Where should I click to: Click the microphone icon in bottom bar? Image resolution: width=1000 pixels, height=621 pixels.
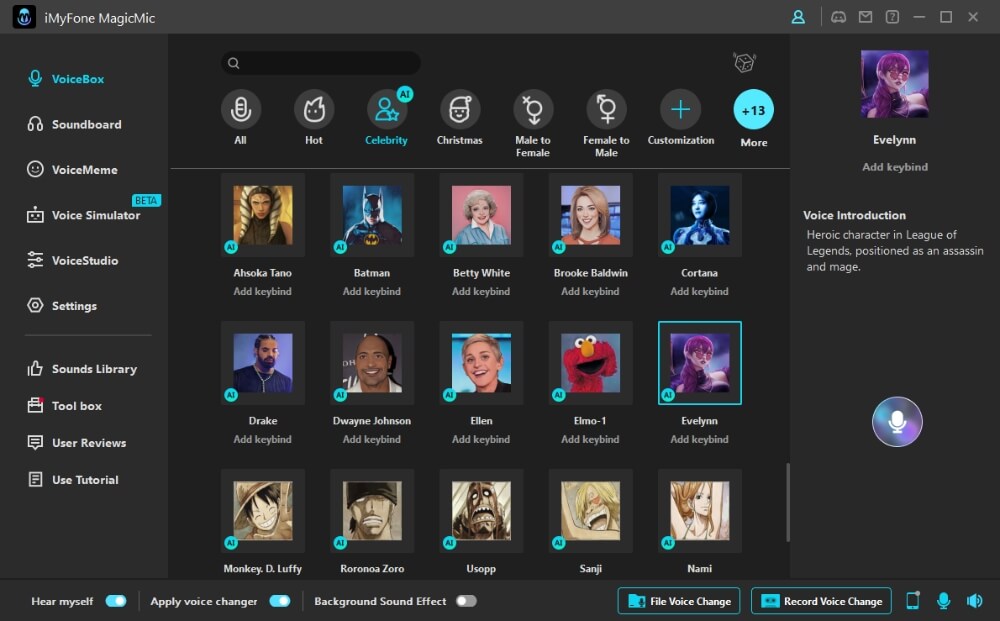(x=943, y=601)
